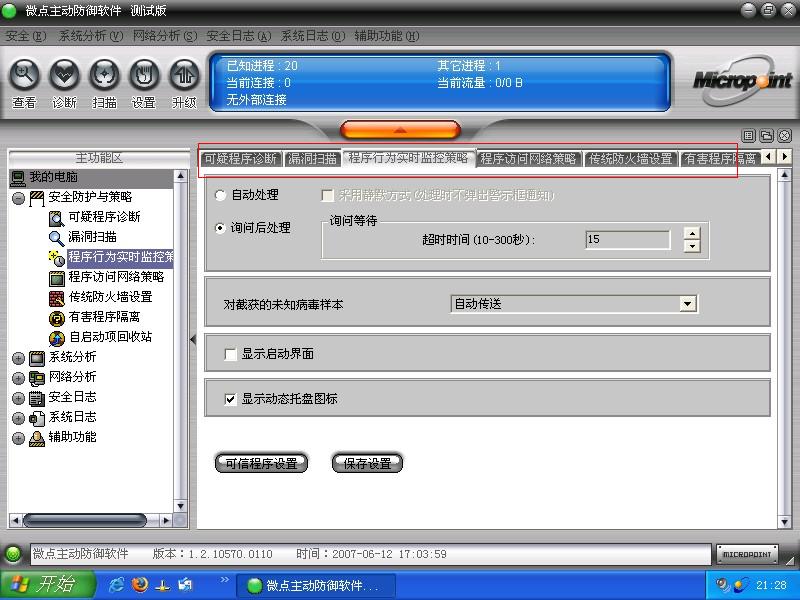Expand the 安全日志 tree node

tap(18, 398)
